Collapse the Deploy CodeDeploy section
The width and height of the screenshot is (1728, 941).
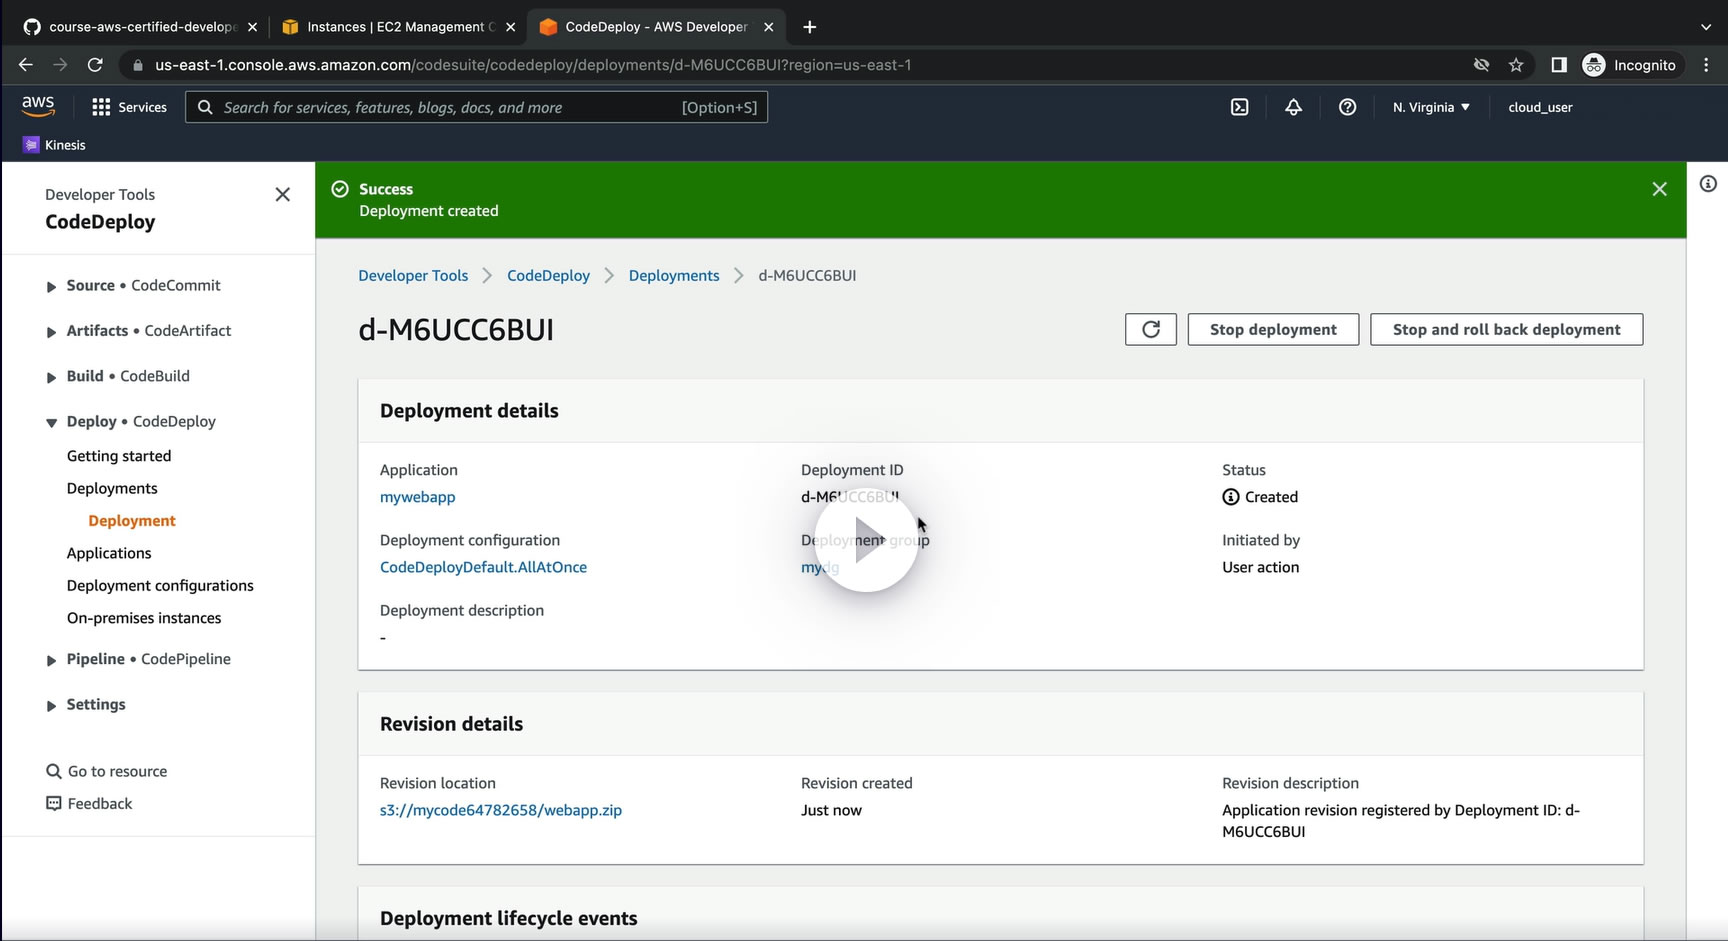pyautogui.click(x=51, y=423)
